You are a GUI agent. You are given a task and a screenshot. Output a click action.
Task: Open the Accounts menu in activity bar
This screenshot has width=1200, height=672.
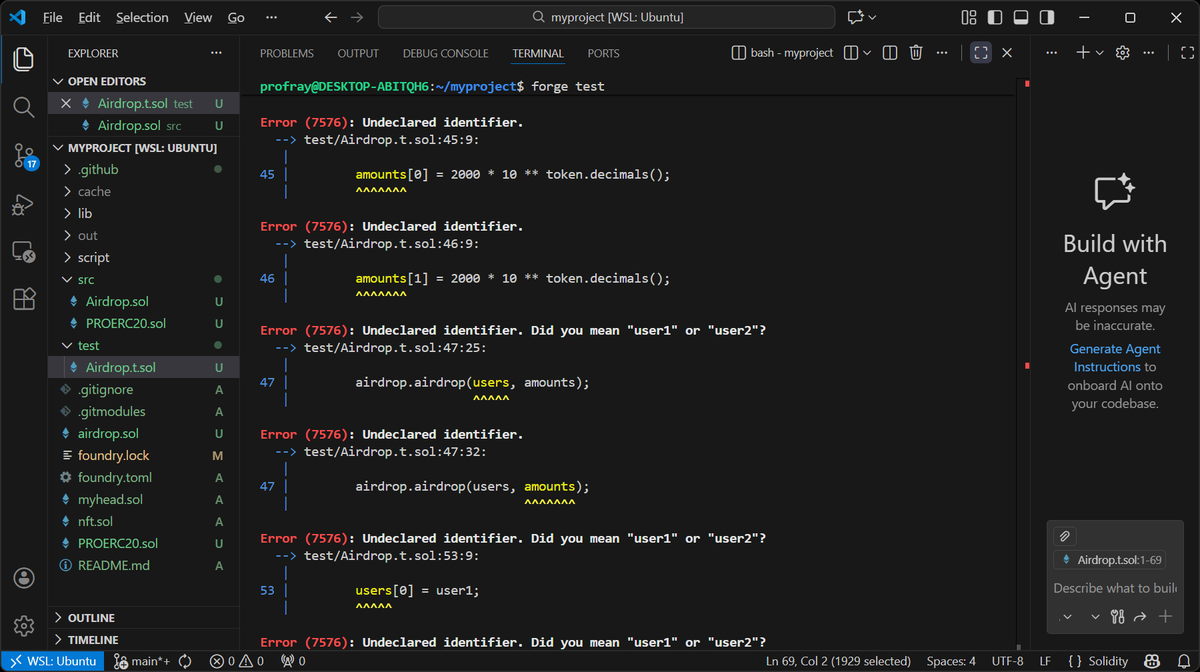click(24, 578)
